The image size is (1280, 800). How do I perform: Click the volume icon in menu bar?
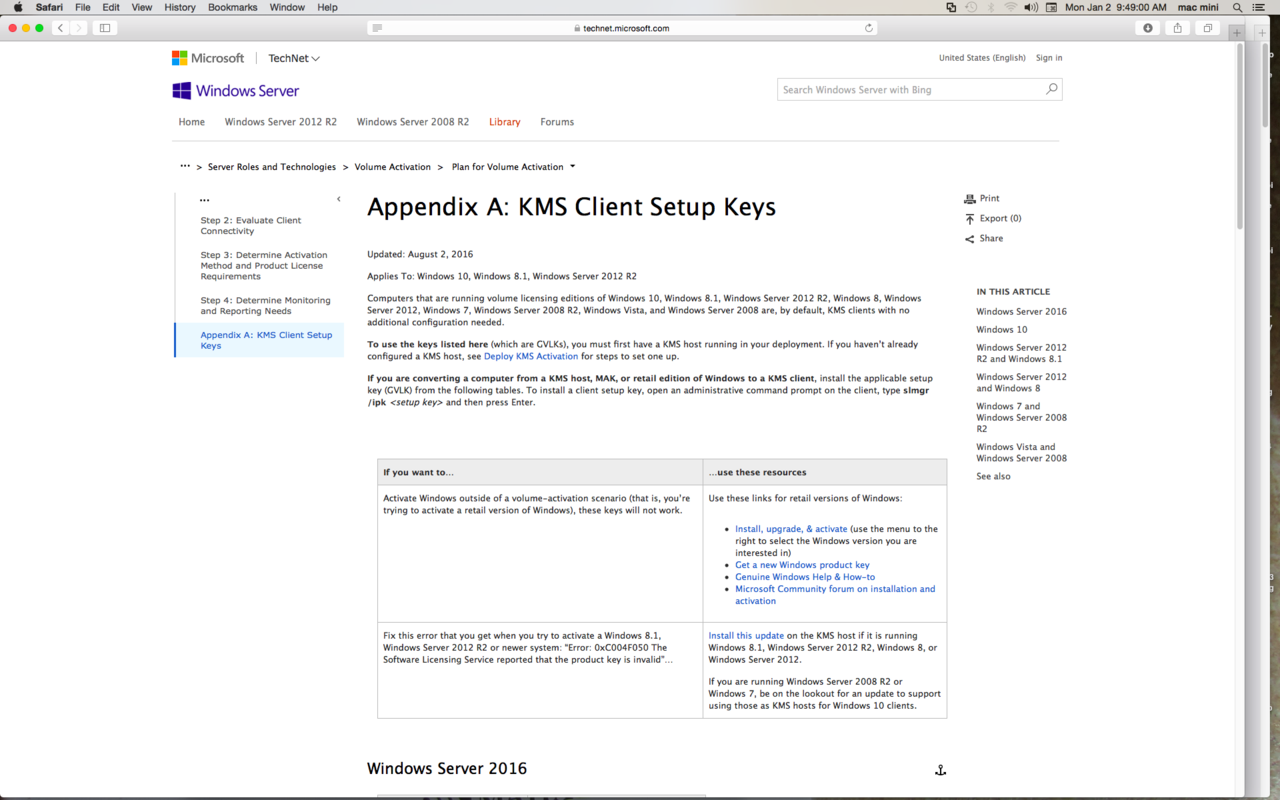pos(1031,7)
